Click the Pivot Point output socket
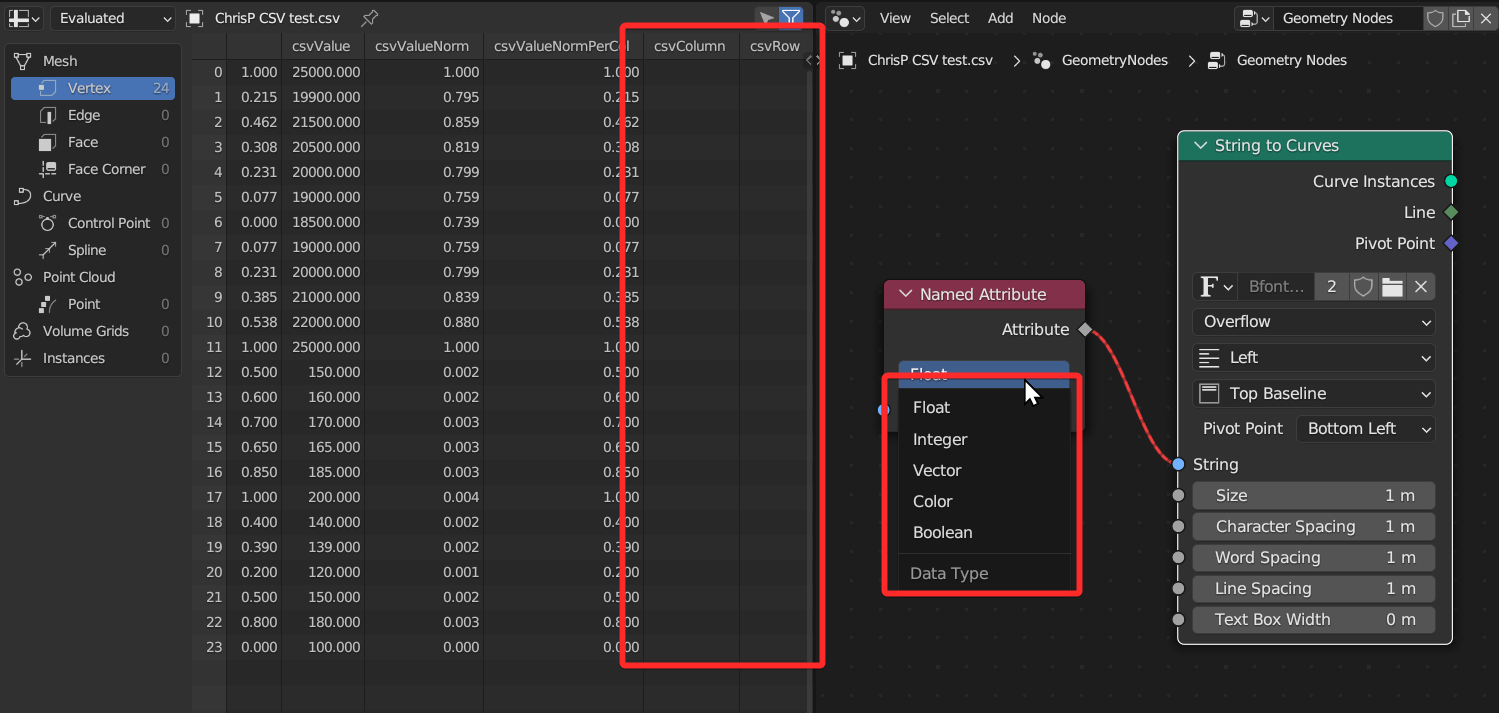This screenshot has width=1499, height=713. point(1451,243)
